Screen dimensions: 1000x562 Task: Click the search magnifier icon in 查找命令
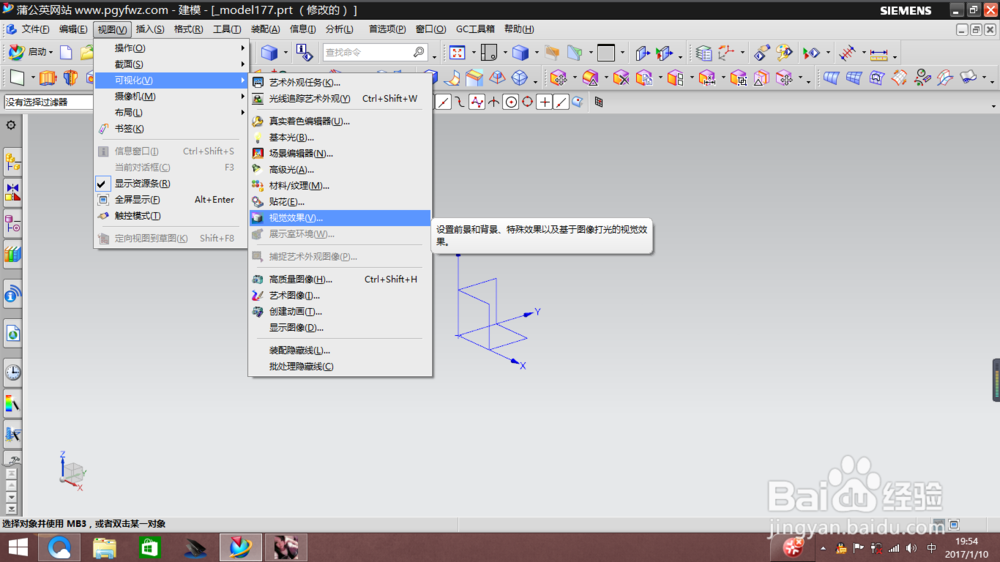tap(418, 52)
